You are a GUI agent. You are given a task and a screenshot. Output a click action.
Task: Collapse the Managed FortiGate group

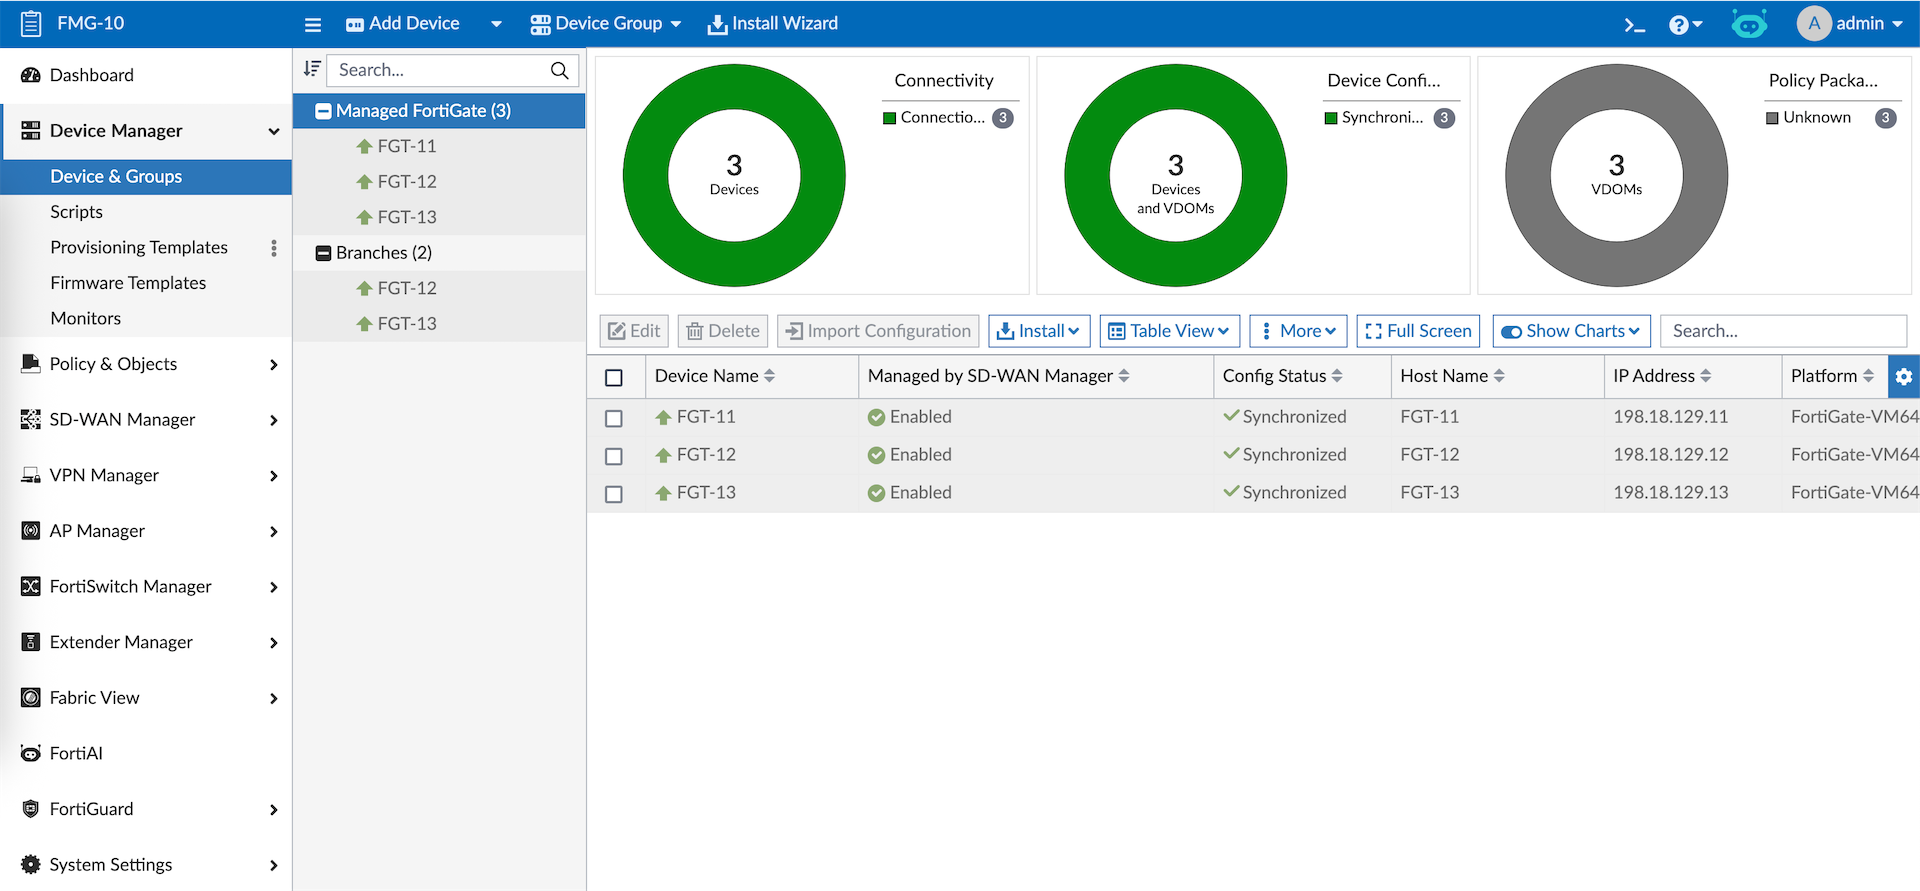[x=323, y=111]
